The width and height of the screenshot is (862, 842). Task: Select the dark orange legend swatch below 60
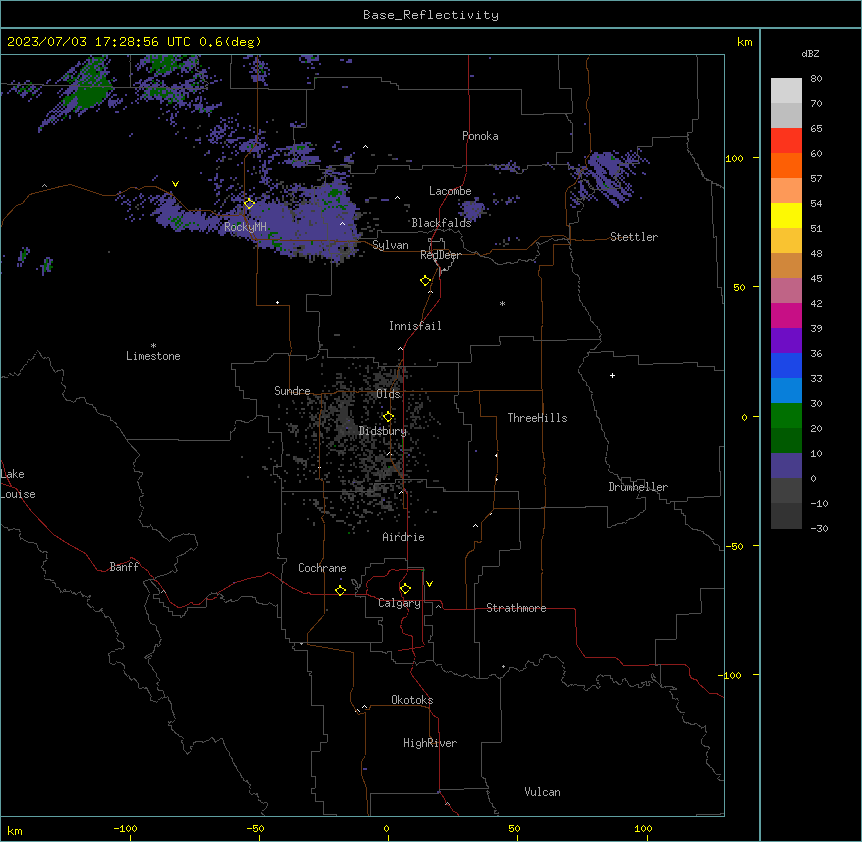click(x=786, y=165)
